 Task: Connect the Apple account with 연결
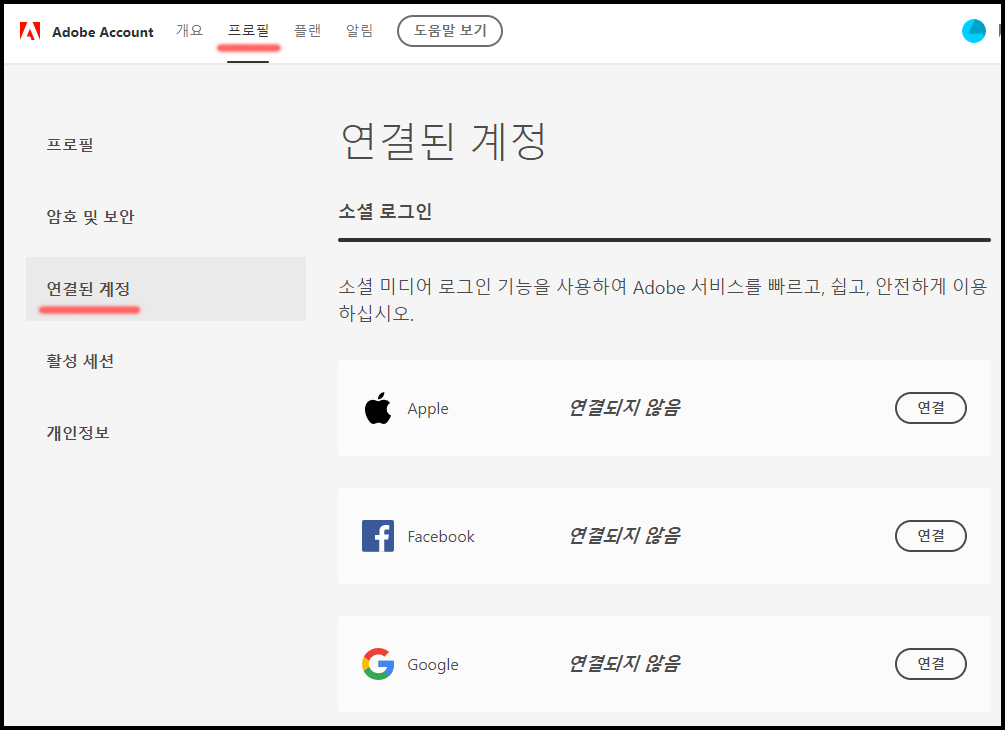(x=931, y=408)
